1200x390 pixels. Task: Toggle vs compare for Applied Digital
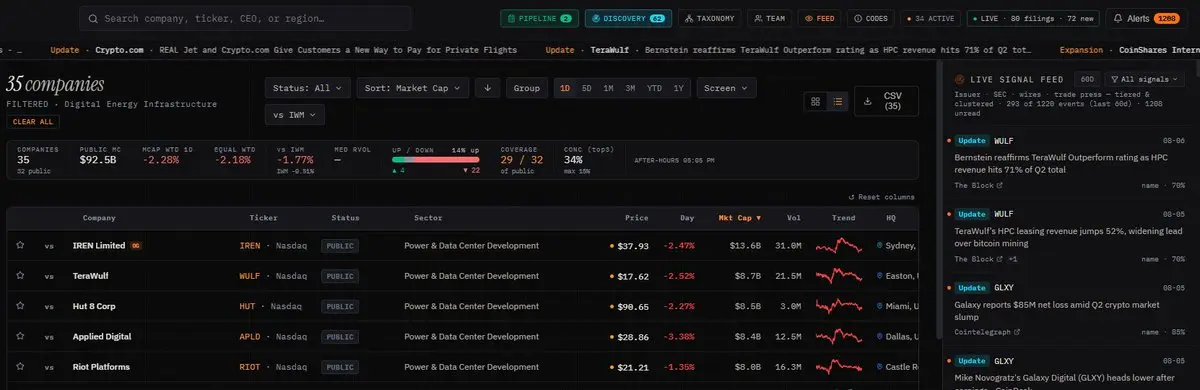pos(49,337)
